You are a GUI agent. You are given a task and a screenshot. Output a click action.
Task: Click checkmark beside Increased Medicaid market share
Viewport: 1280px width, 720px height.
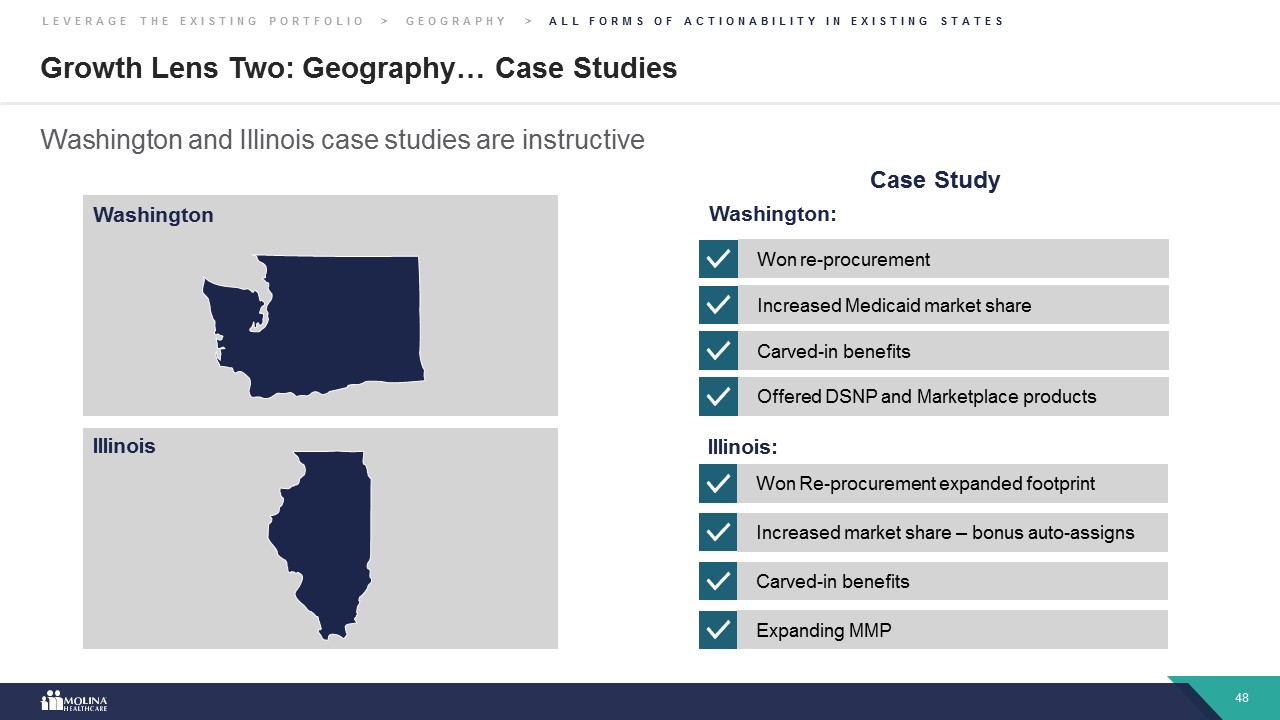718,305
